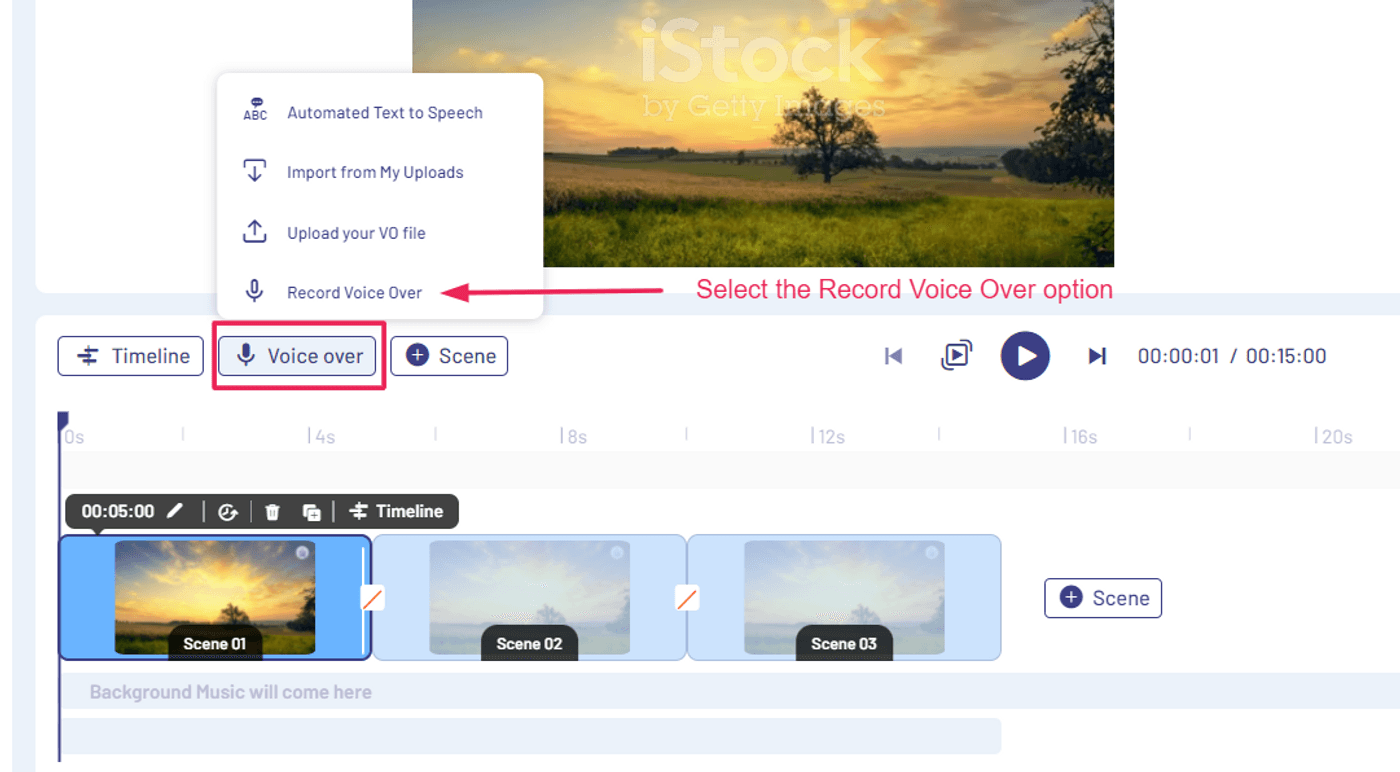Select the Scene 01 thumbnail
1400x772 pixels.
coord(215,598)
